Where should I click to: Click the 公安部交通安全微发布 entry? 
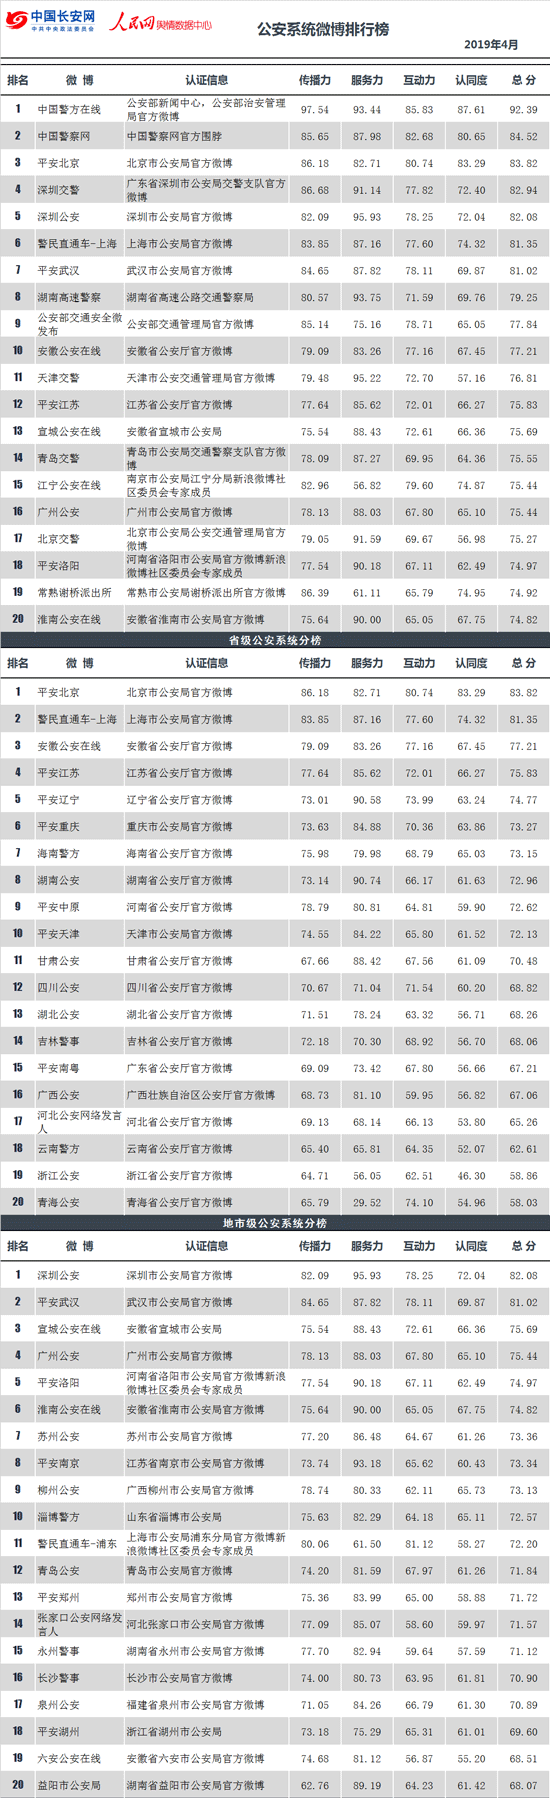[x=80, y=324]
